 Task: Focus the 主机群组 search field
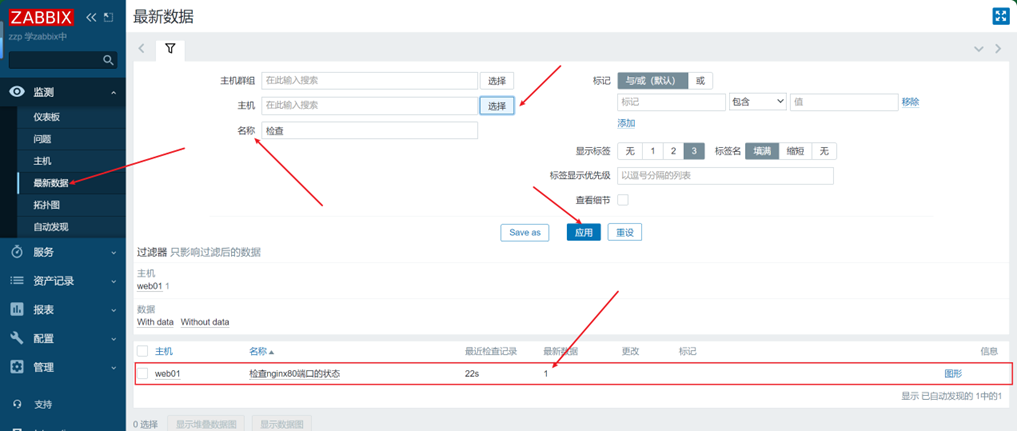click(370, 81)
